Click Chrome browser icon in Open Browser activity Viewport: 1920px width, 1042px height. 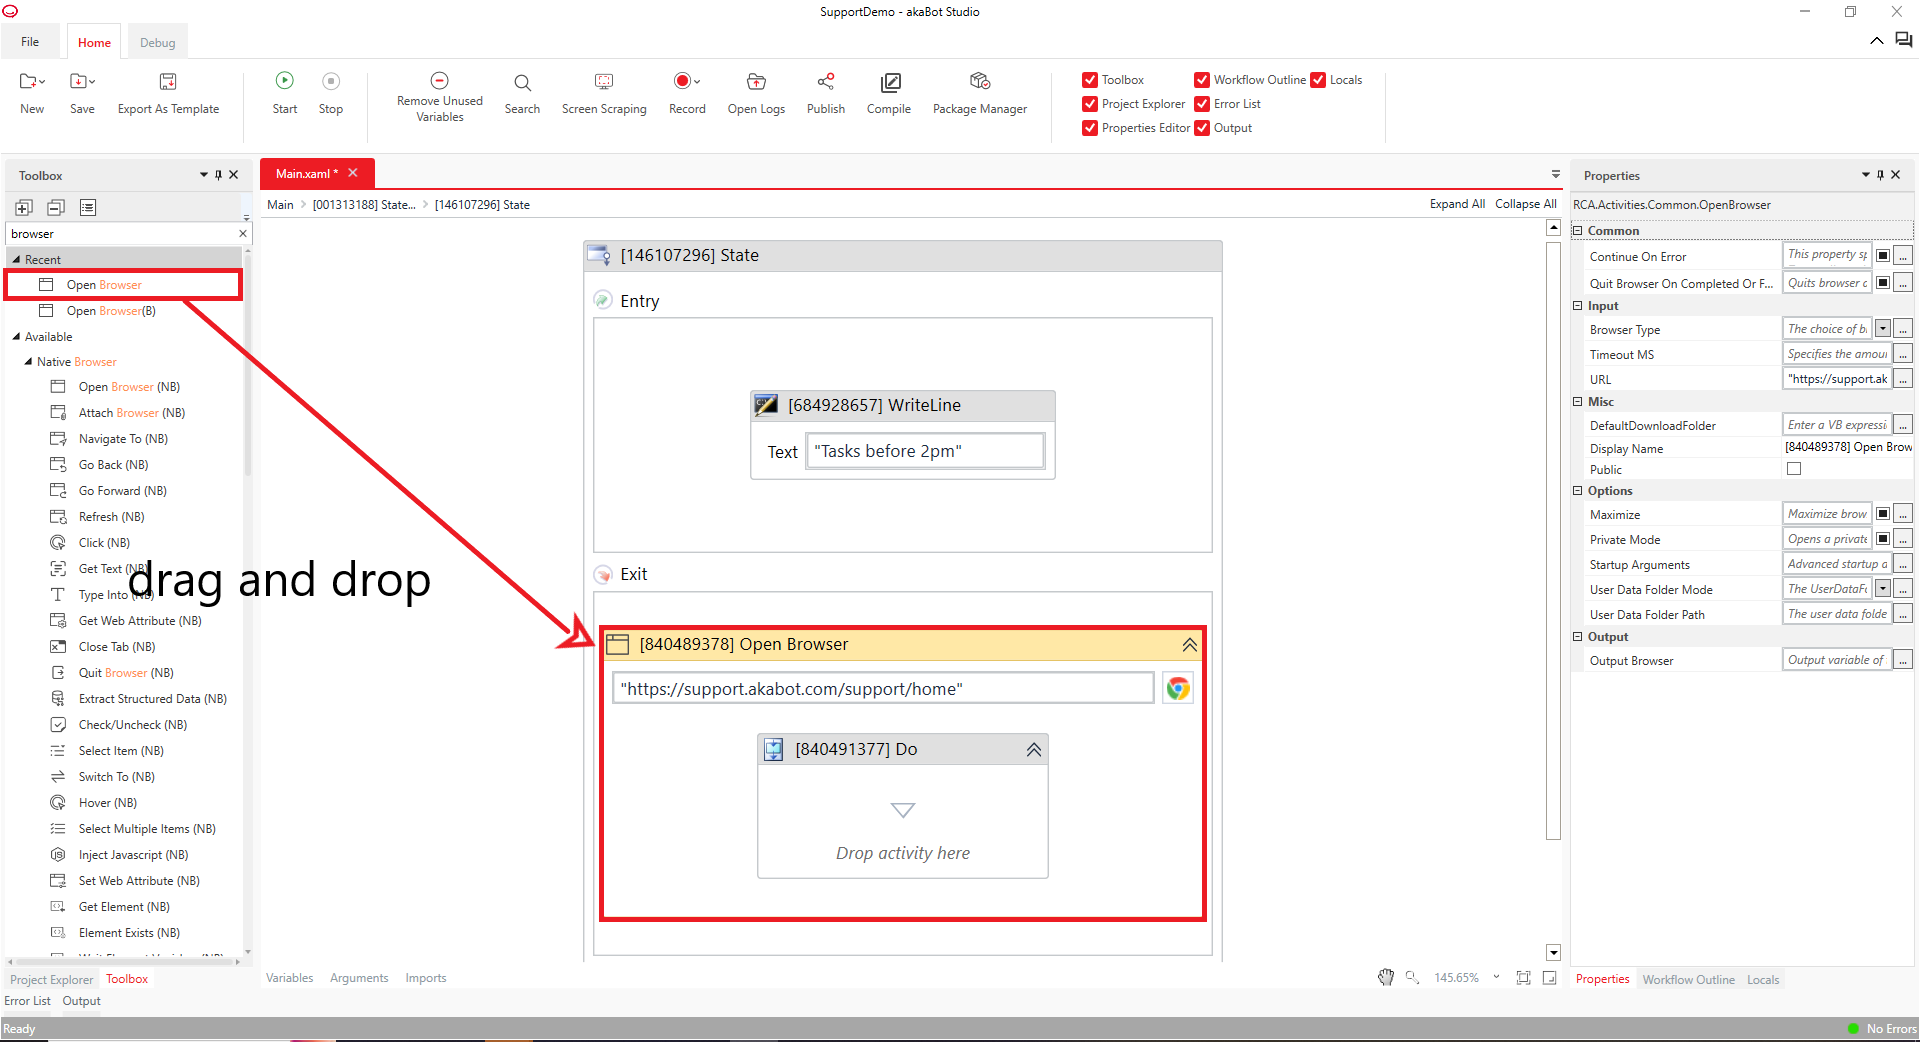(1178, 688)
